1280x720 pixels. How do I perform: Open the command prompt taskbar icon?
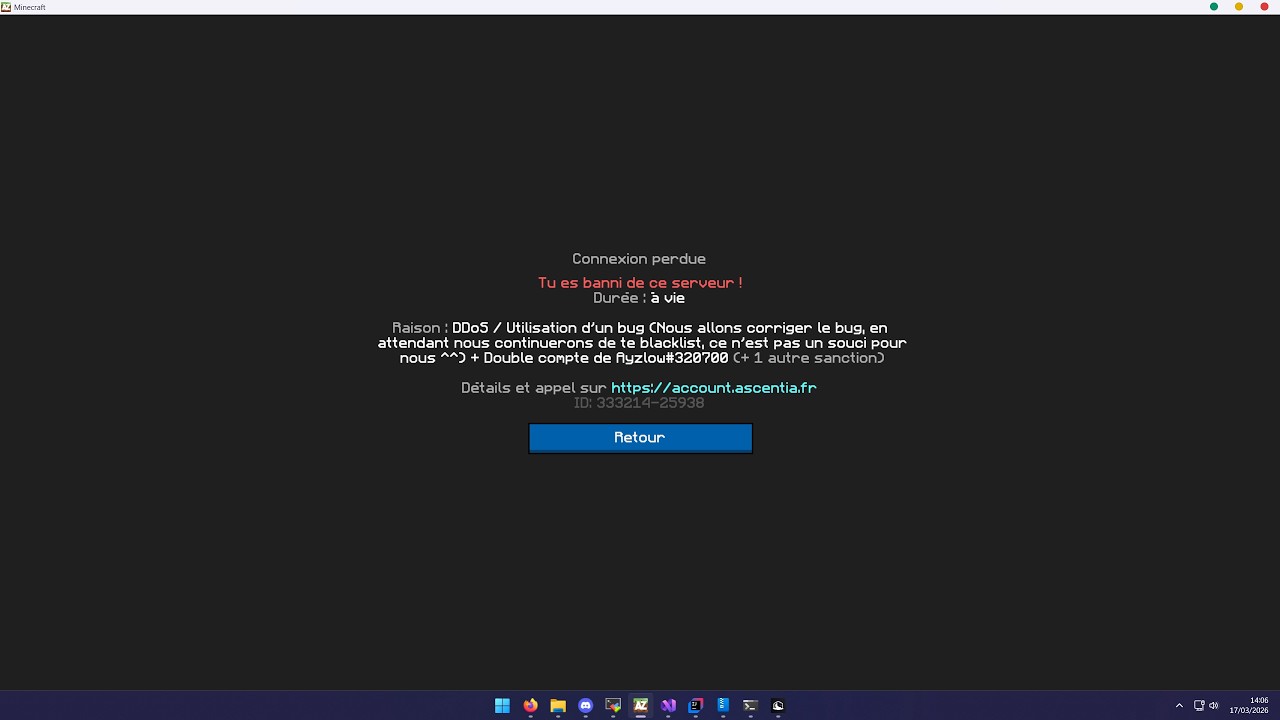coord(750,705)
